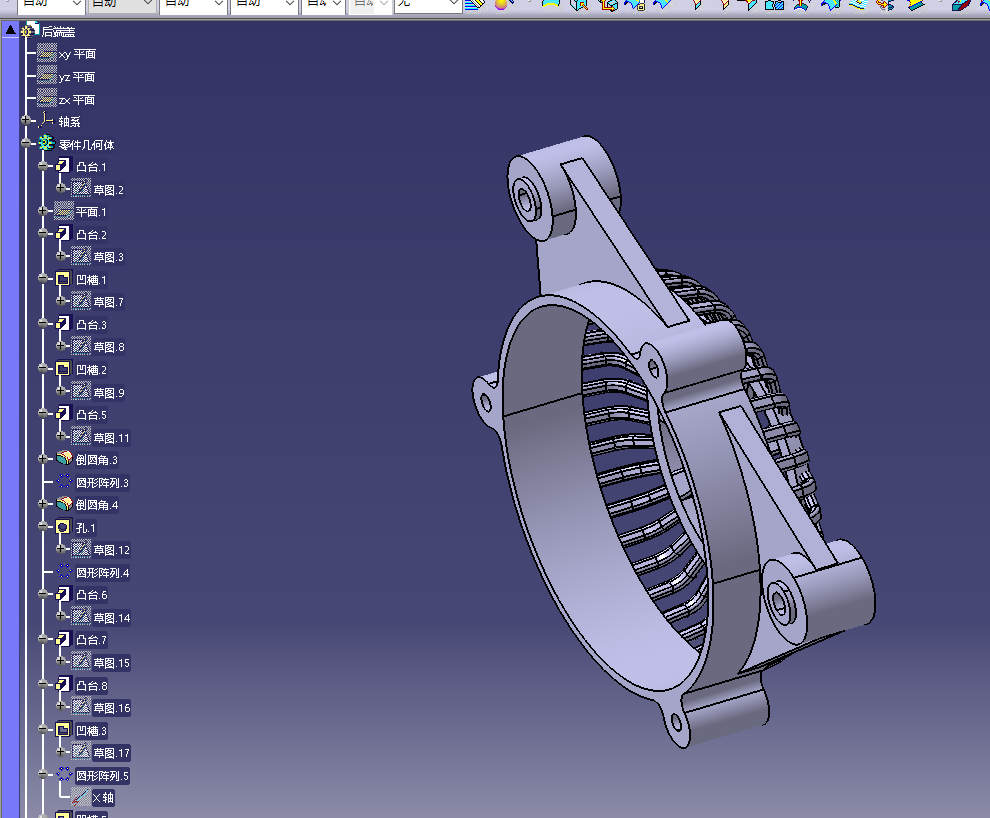Collapse the 凹槽.3 node
The height and width of the screenshot is (818, 990).
click(43, 730)
